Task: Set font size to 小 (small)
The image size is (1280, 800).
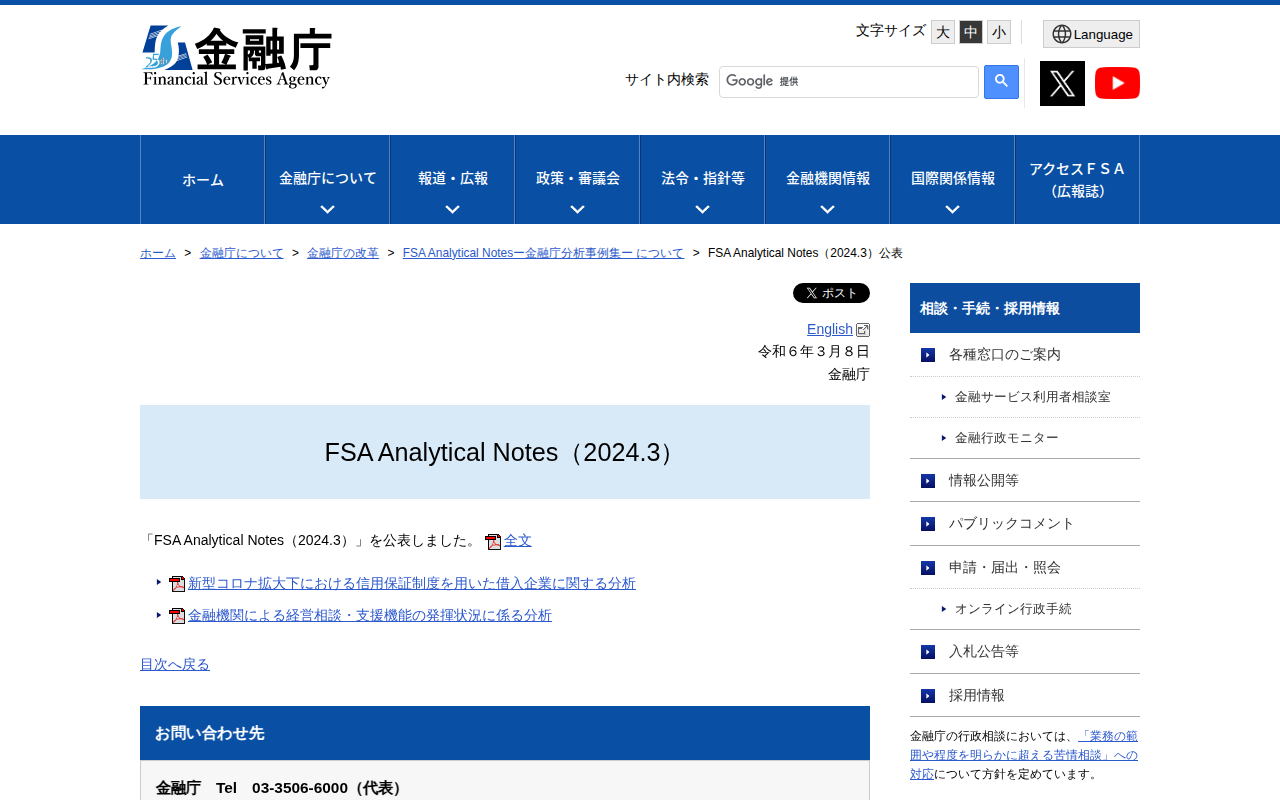Action: (999, 32)
